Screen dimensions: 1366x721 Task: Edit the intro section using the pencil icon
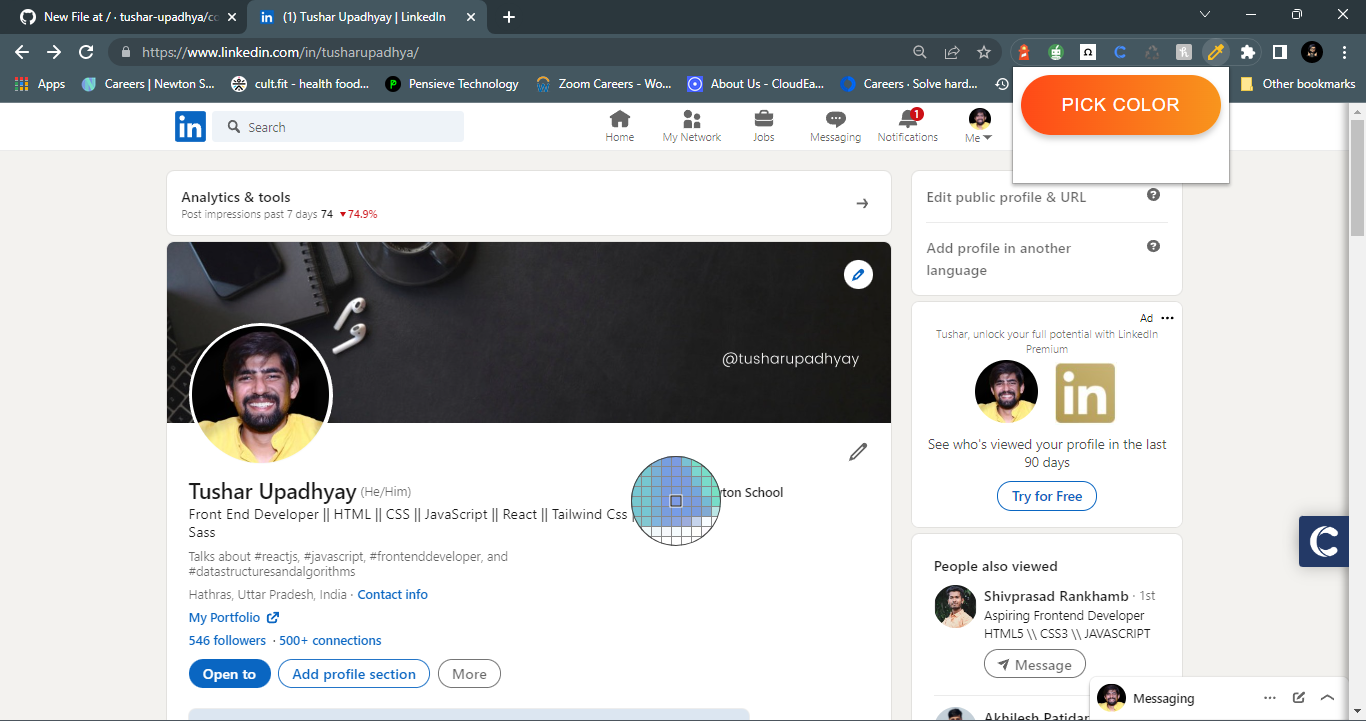pyautogui.click(x=857, y=452)
